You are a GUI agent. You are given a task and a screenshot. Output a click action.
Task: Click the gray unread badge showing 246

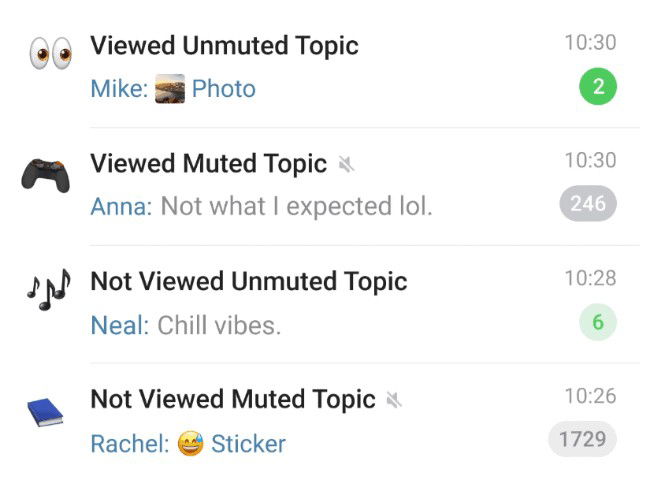588,204
